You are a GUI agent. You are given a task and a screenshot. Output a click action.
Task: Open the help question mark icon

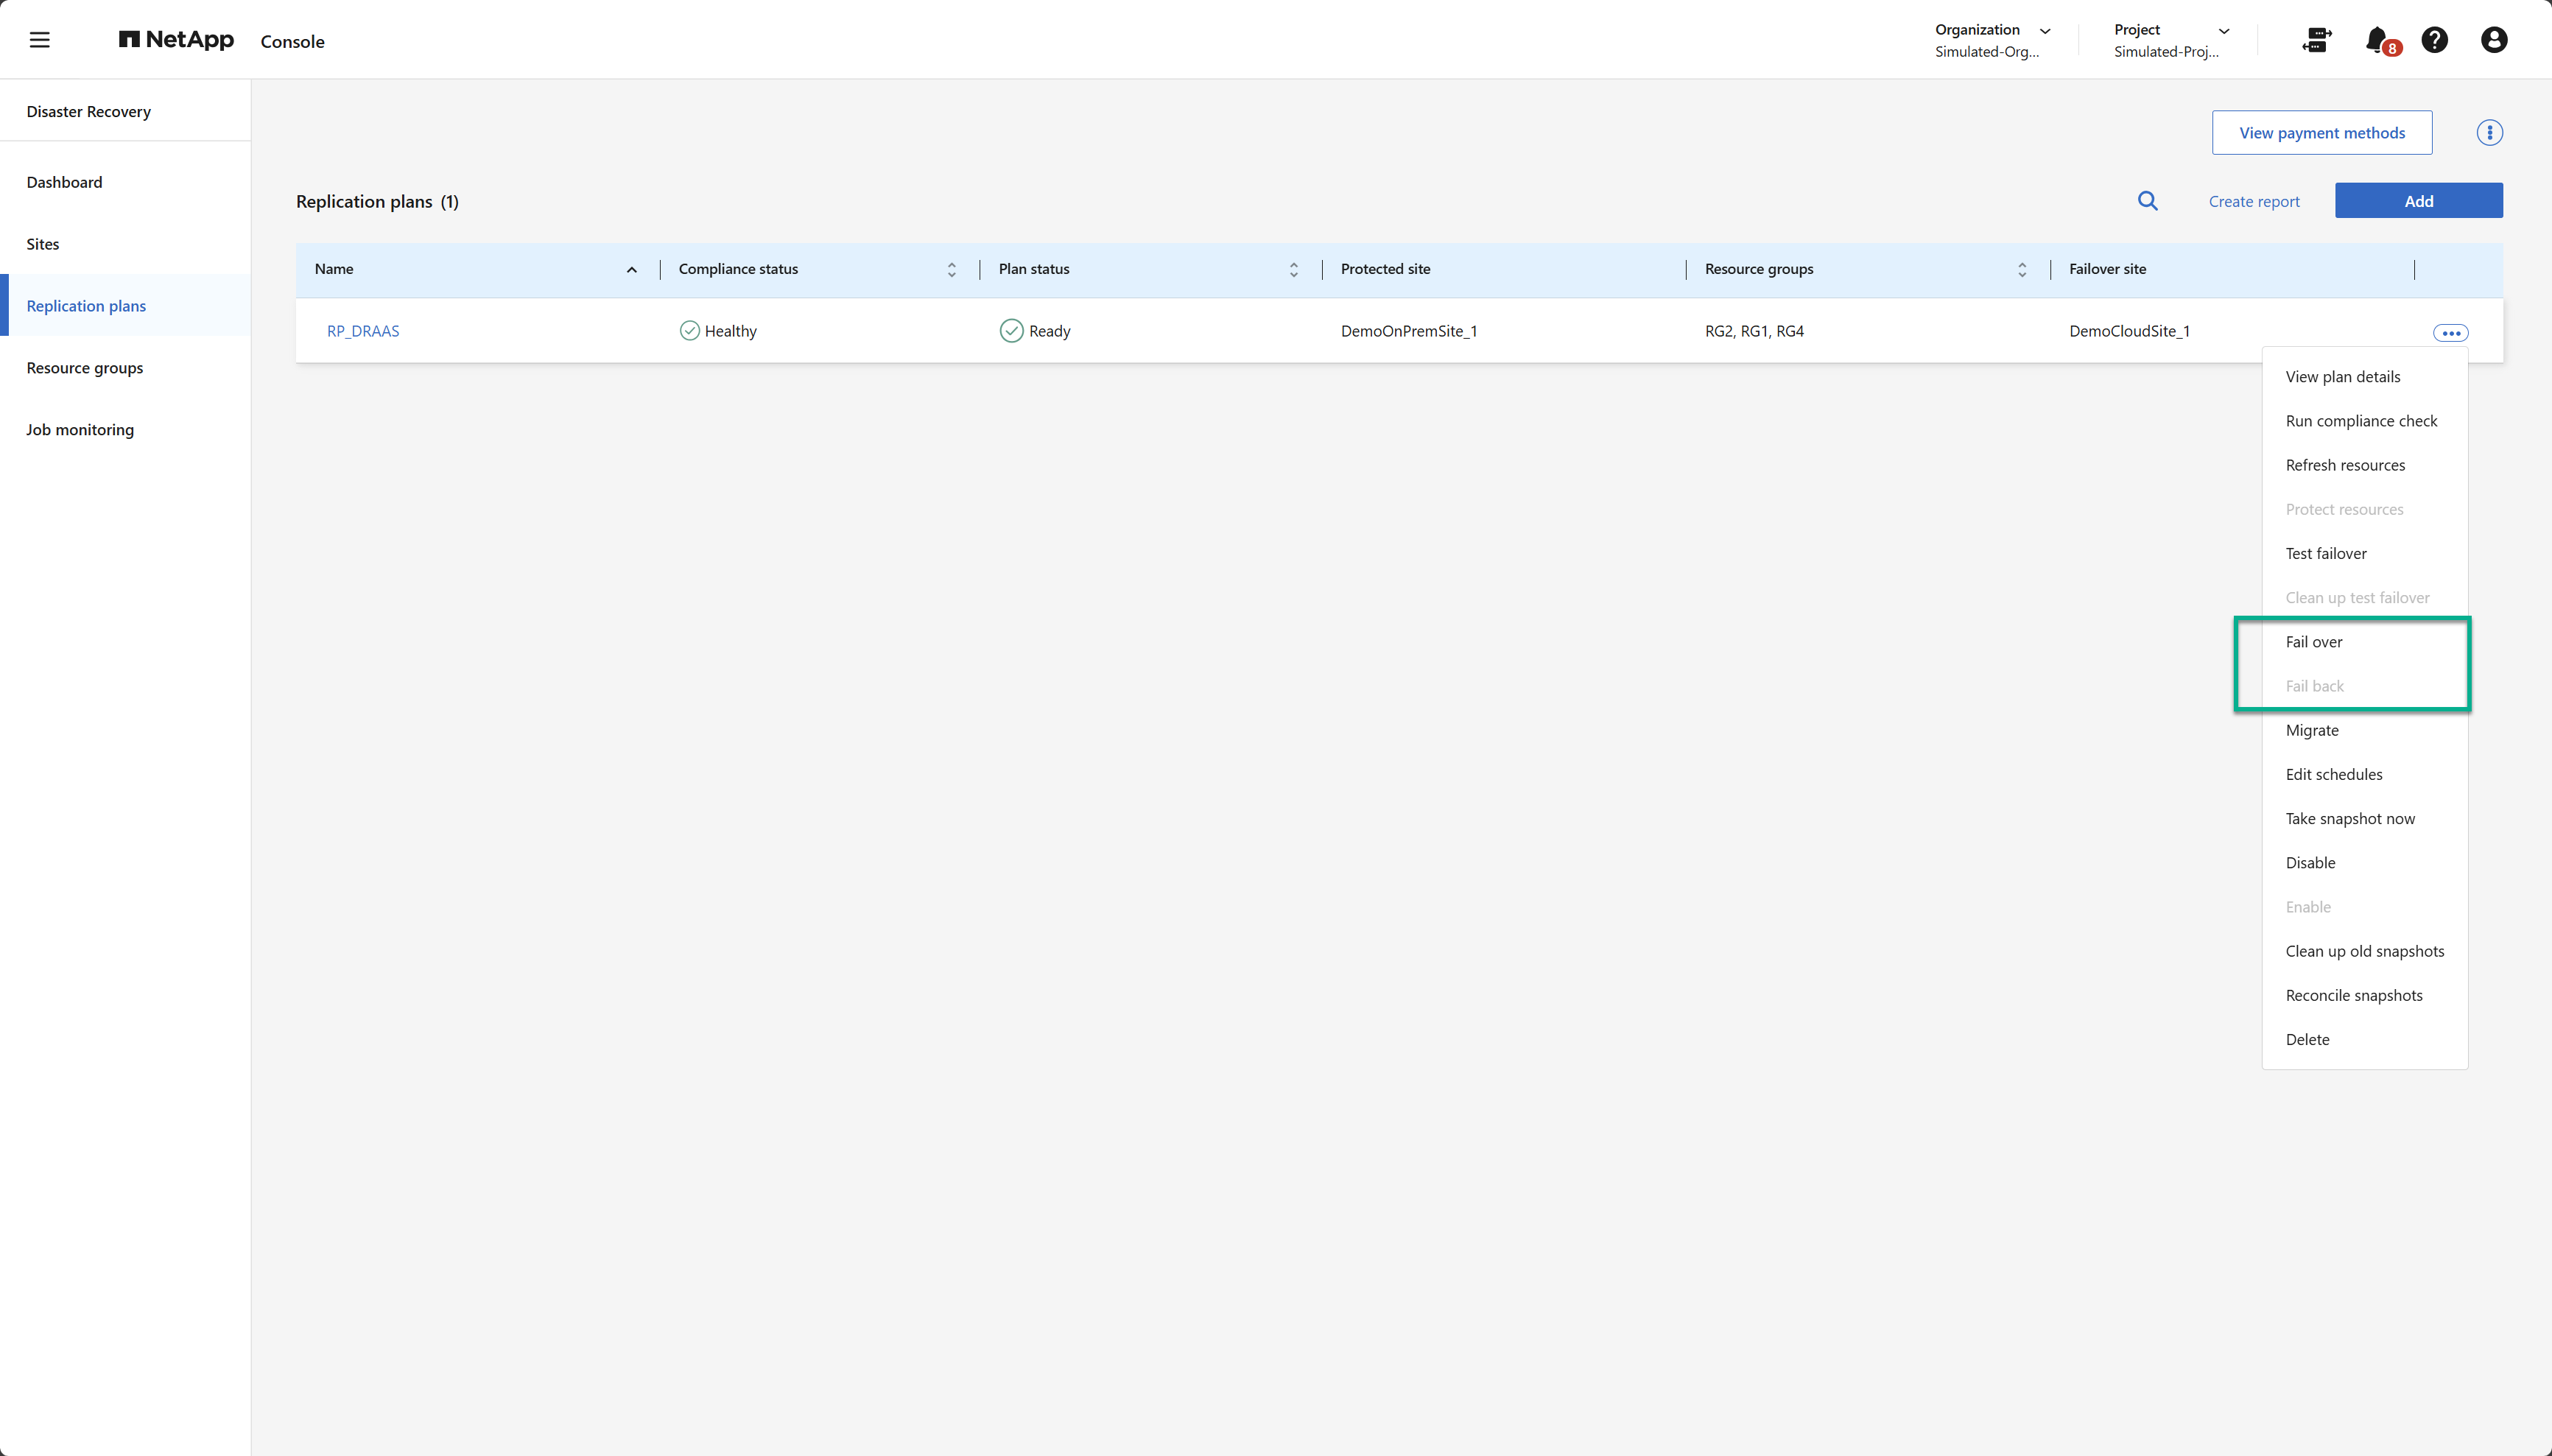pos(2434,40)
